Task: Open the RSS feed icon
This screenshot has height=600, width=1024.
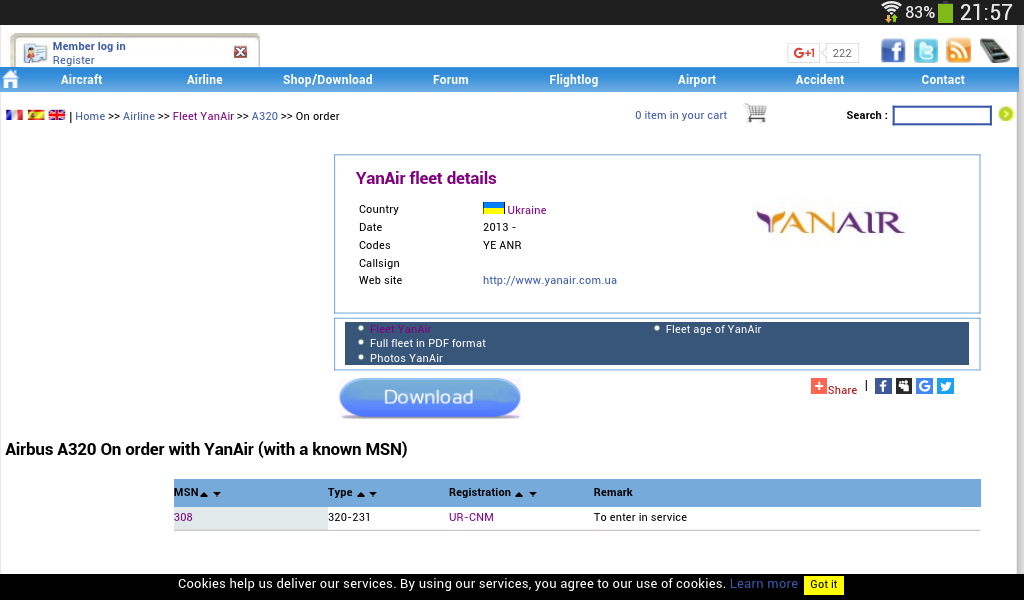Action: 958,51
